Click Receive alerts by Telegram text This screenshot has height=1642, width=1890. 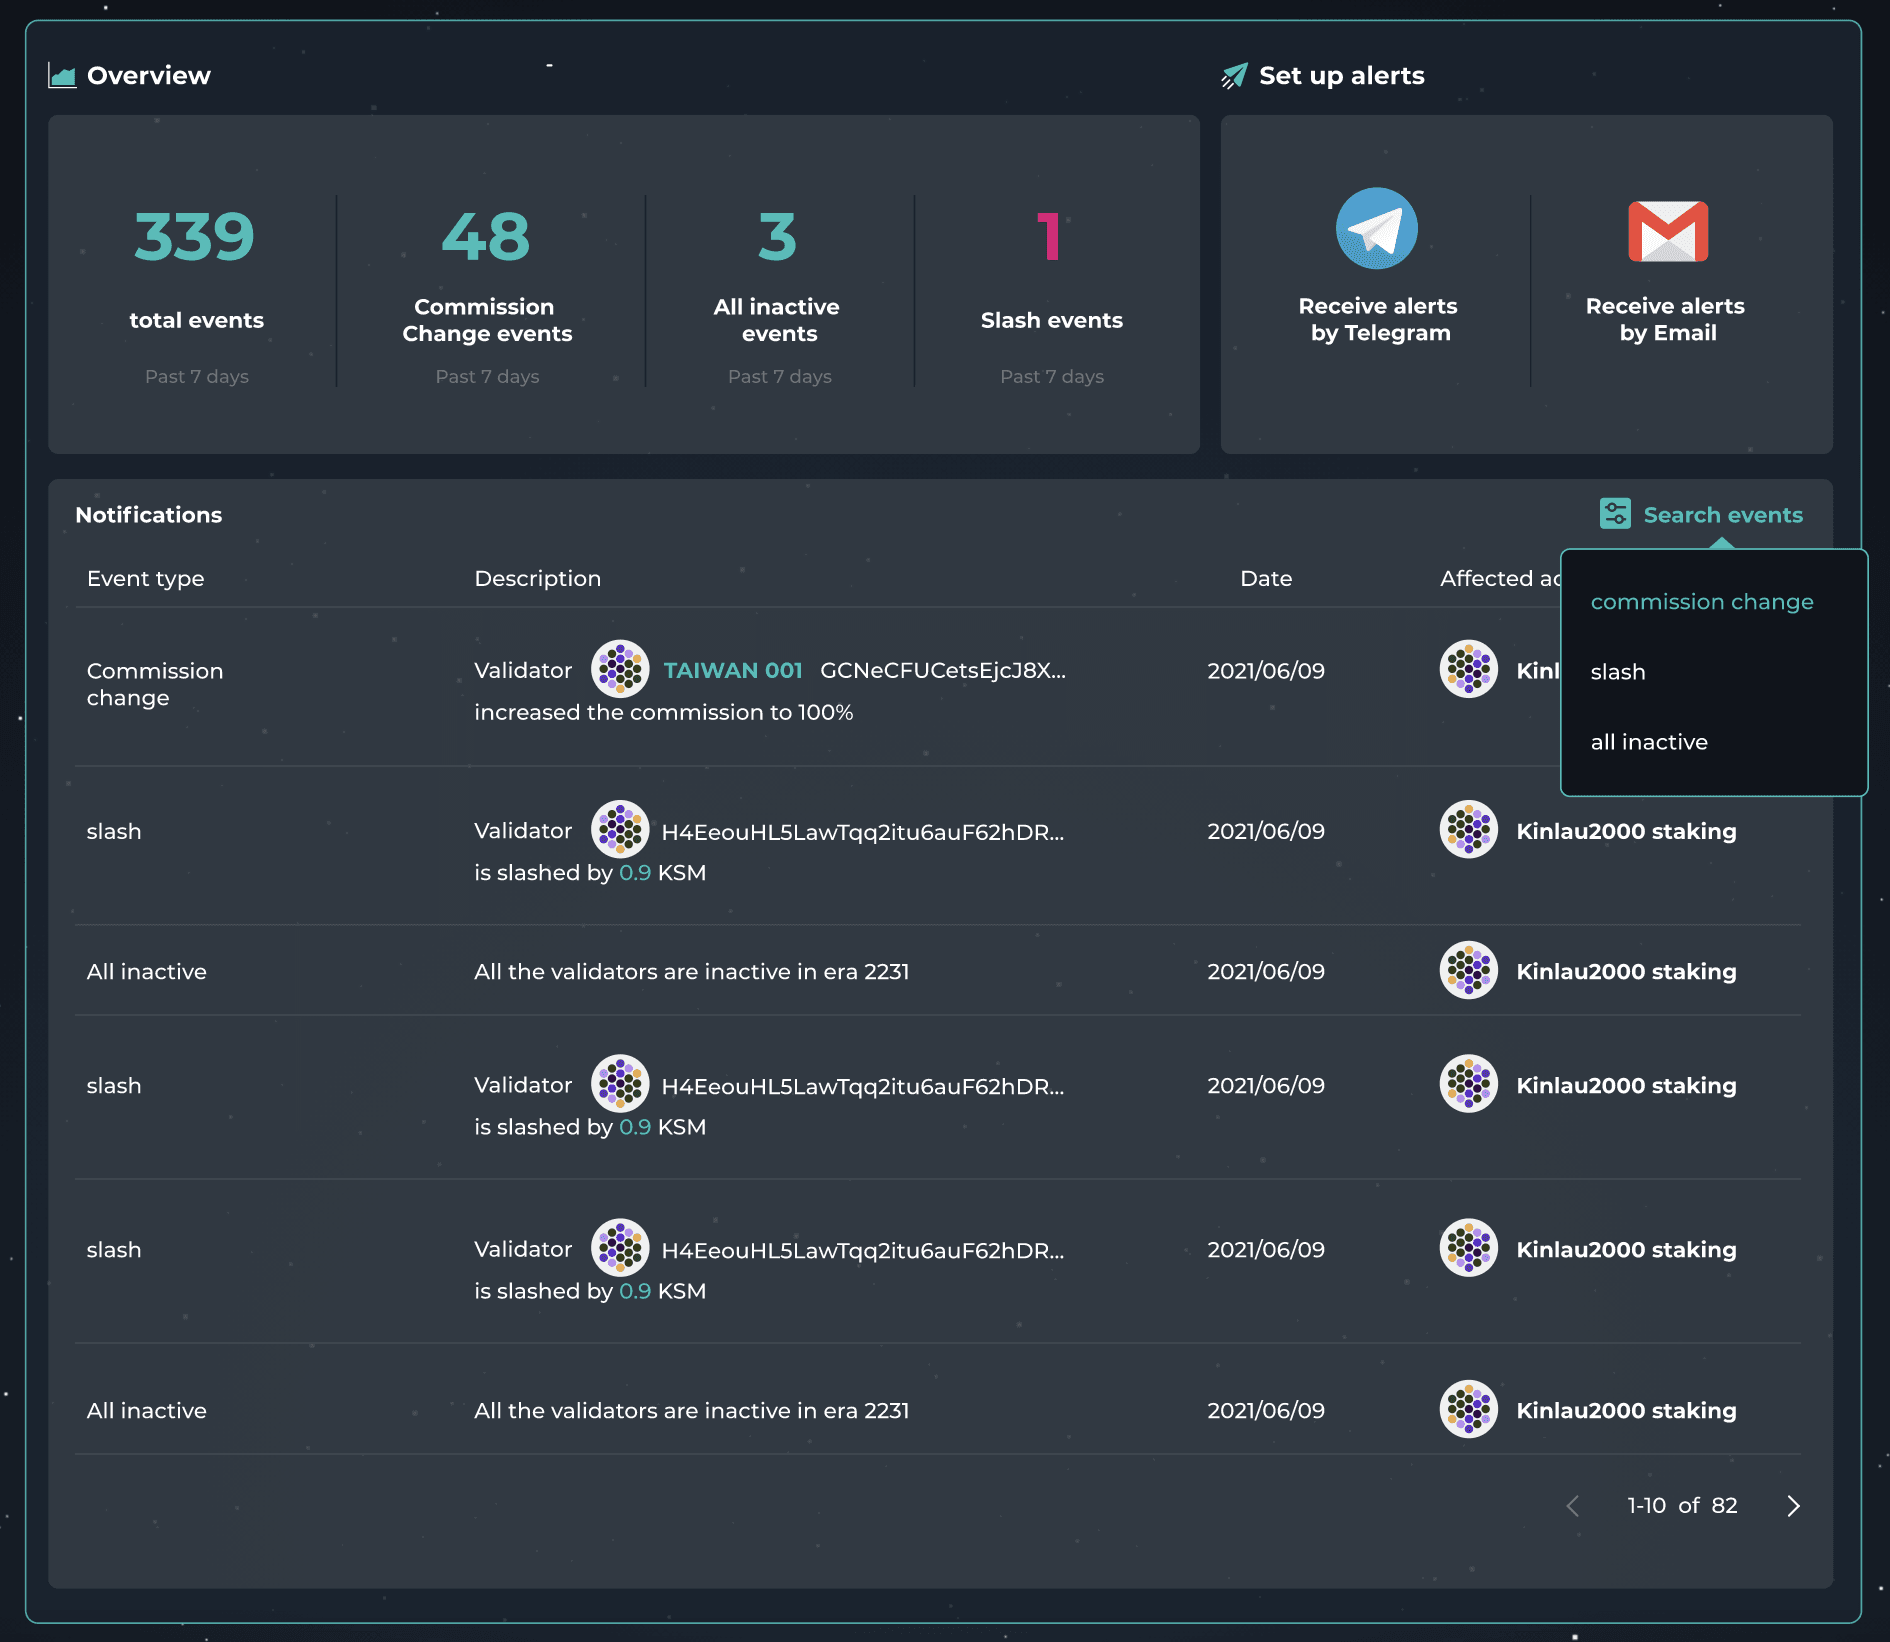[x=1378, y=319]
